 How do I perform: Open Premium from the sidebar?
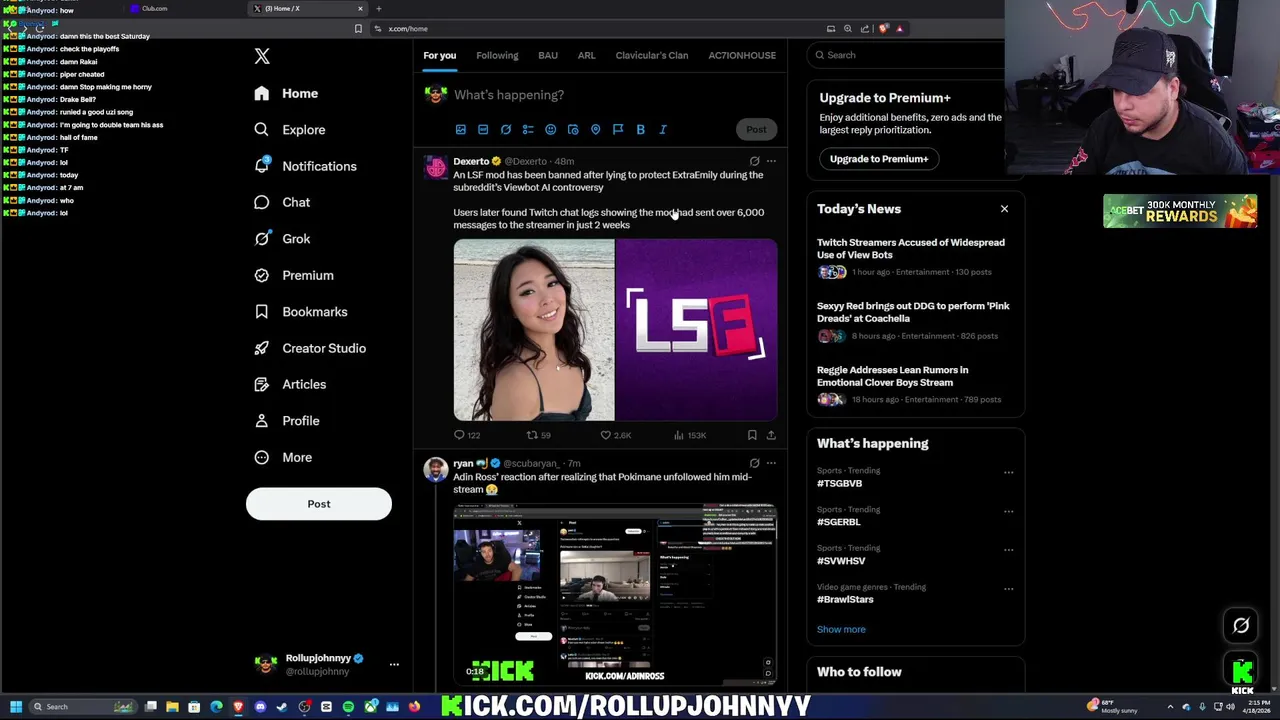(x=294, y=275)
